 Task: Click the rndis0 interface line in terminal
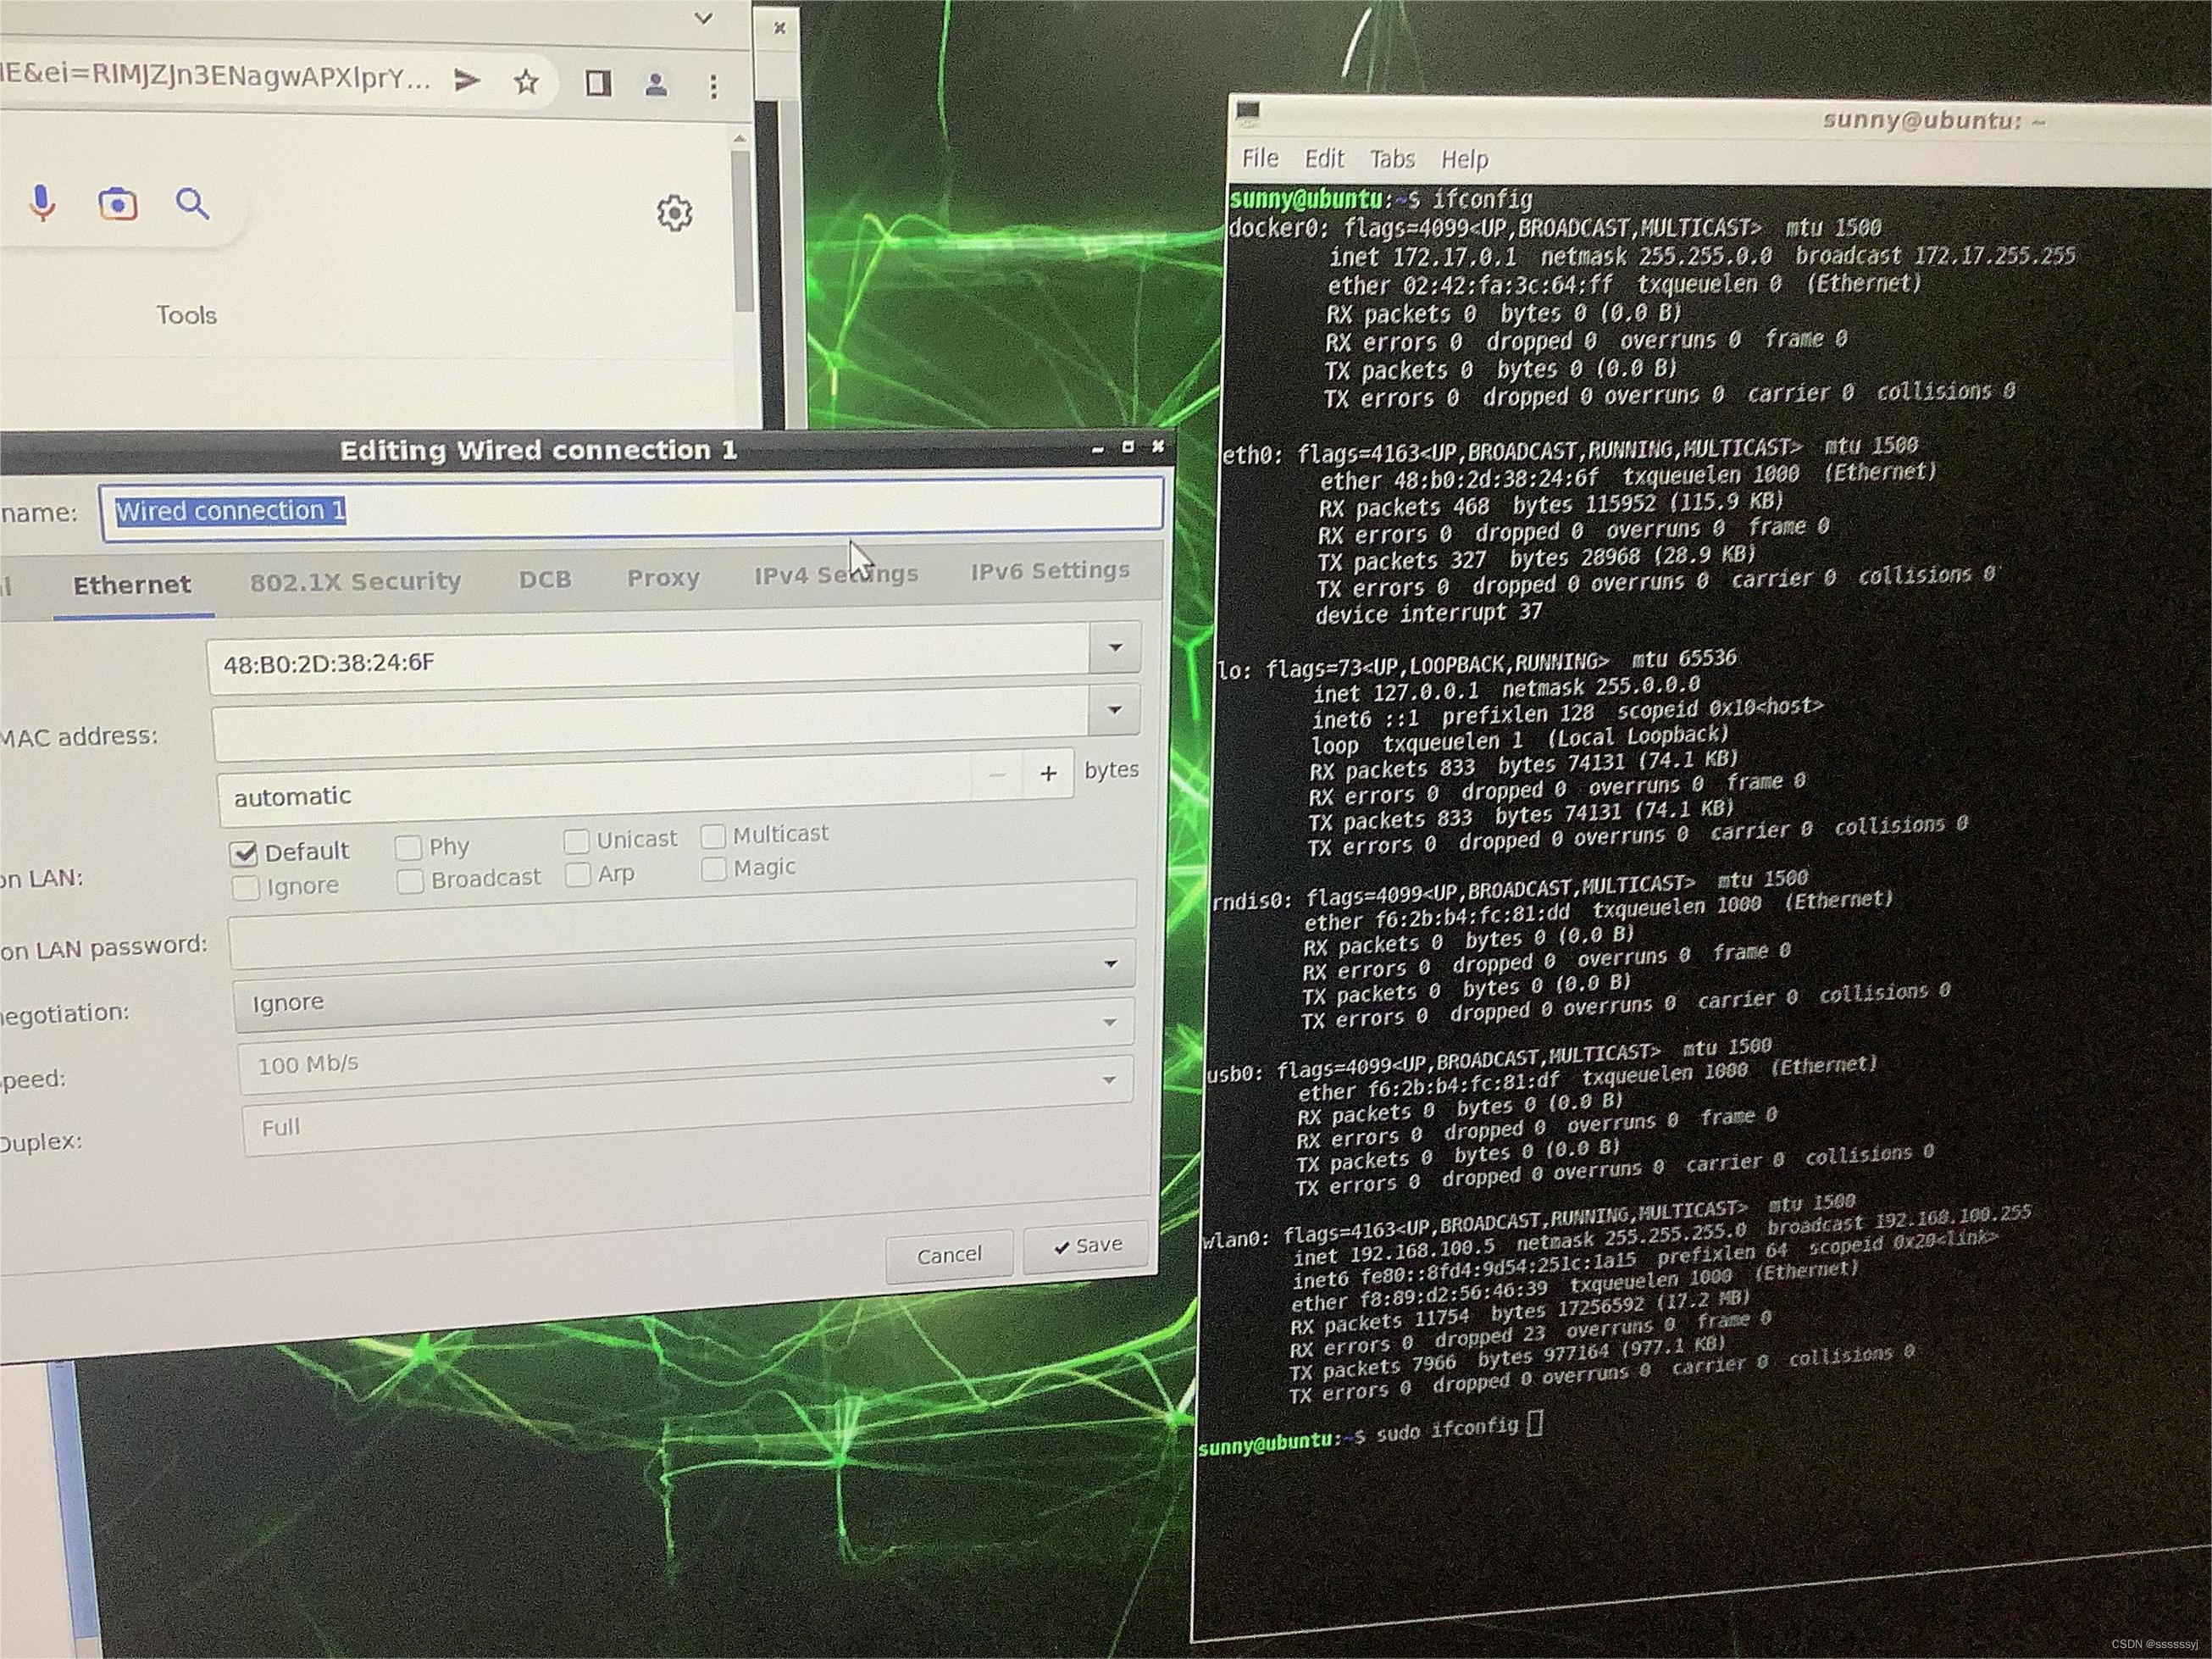[1509, 890]
